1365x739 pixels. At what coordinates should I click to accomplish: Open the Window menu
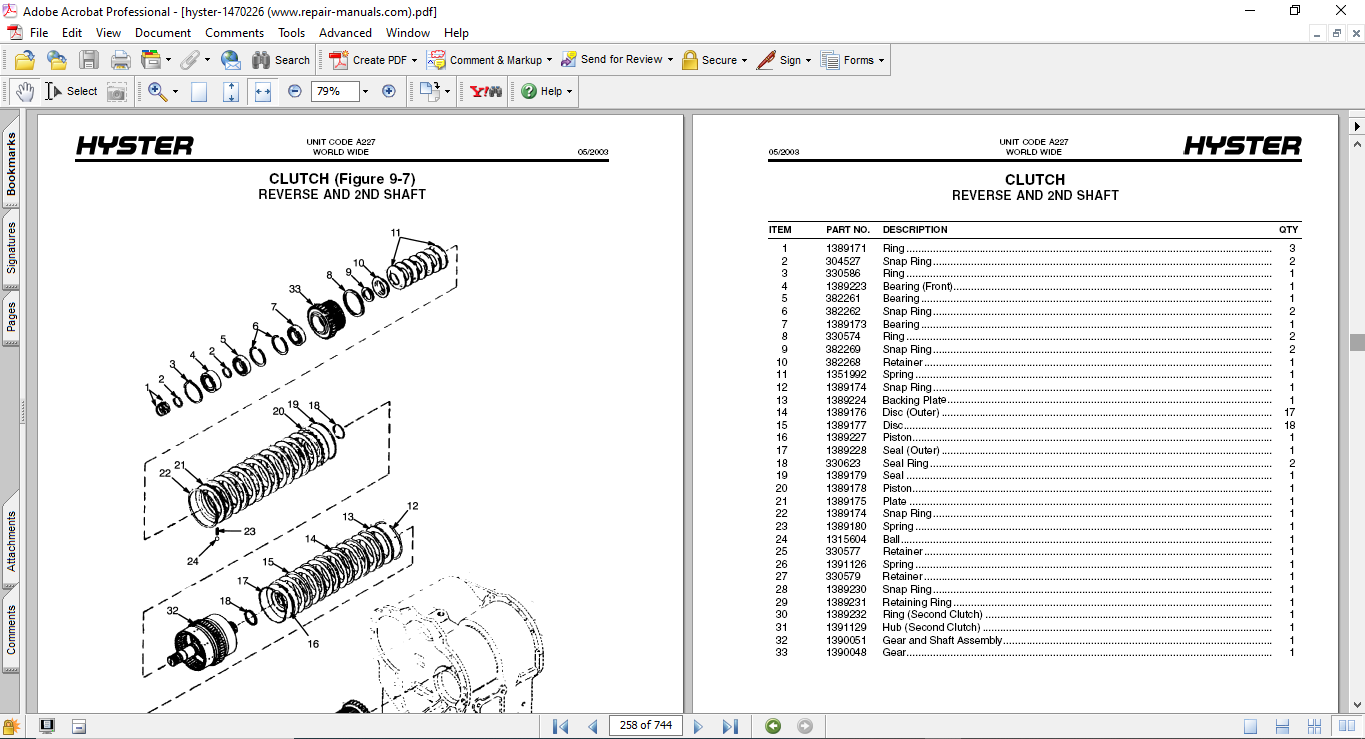point(408,33)
